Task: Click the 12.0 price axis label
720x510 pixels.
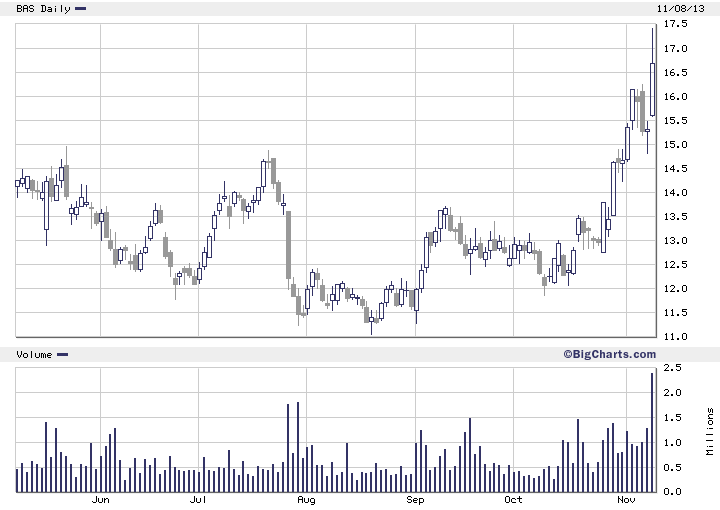Action: coord(675,289)
